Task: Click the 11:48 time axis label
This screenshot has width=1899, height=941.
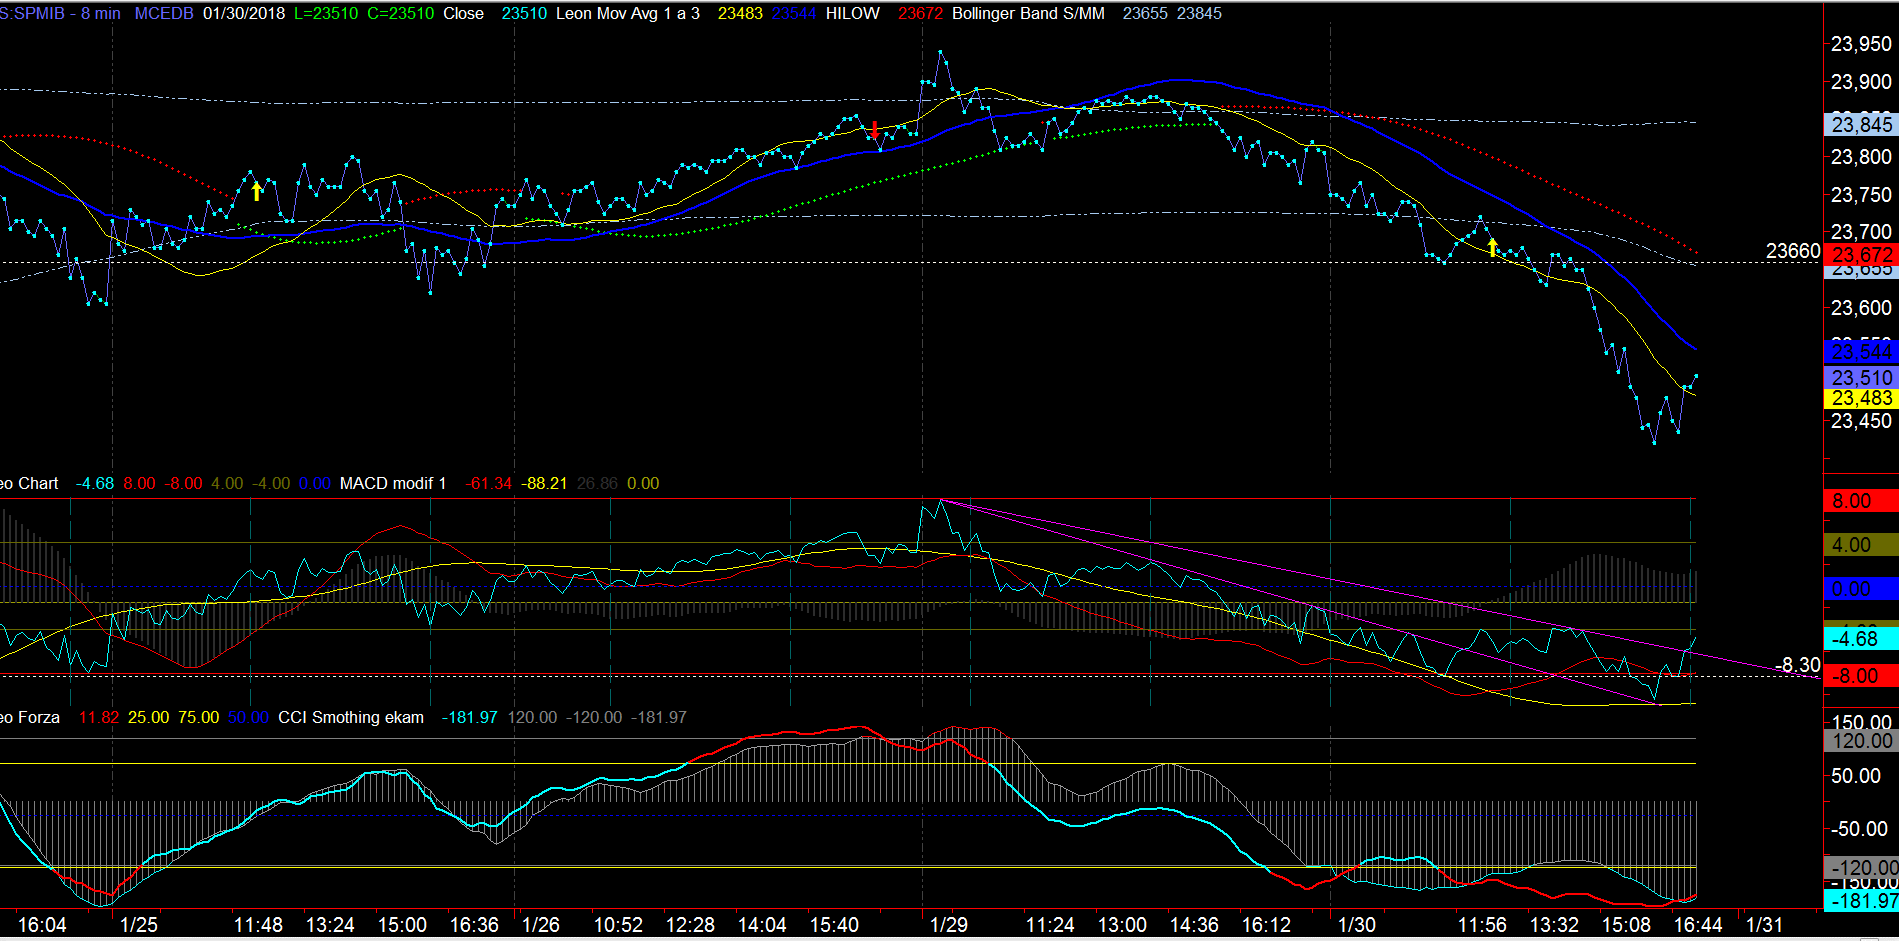Action: [x=258, y=925]
